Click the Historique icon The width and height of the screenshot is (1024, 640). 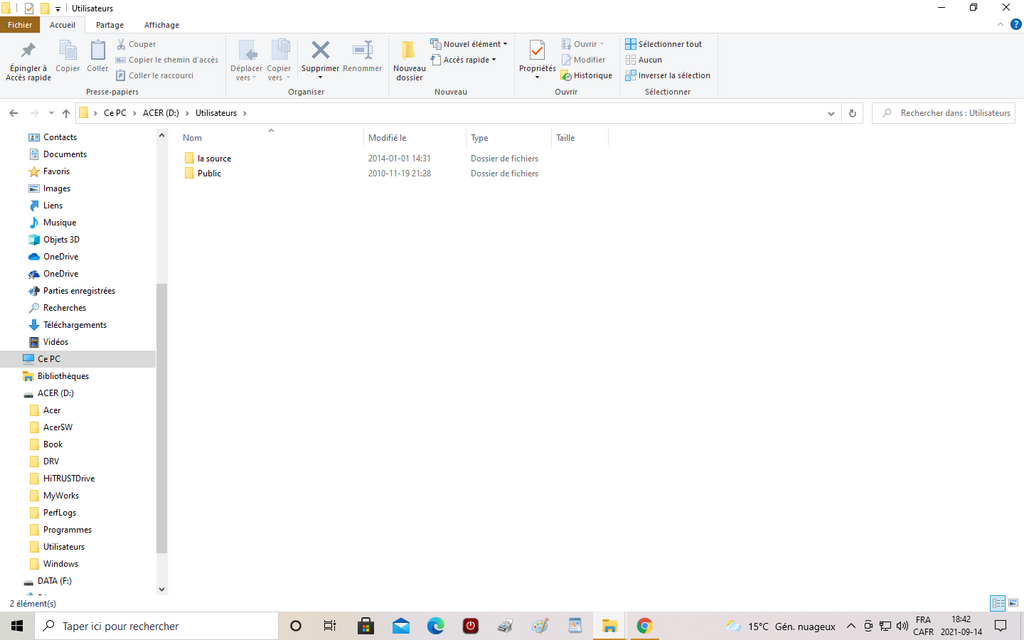[x=566, y=76]
